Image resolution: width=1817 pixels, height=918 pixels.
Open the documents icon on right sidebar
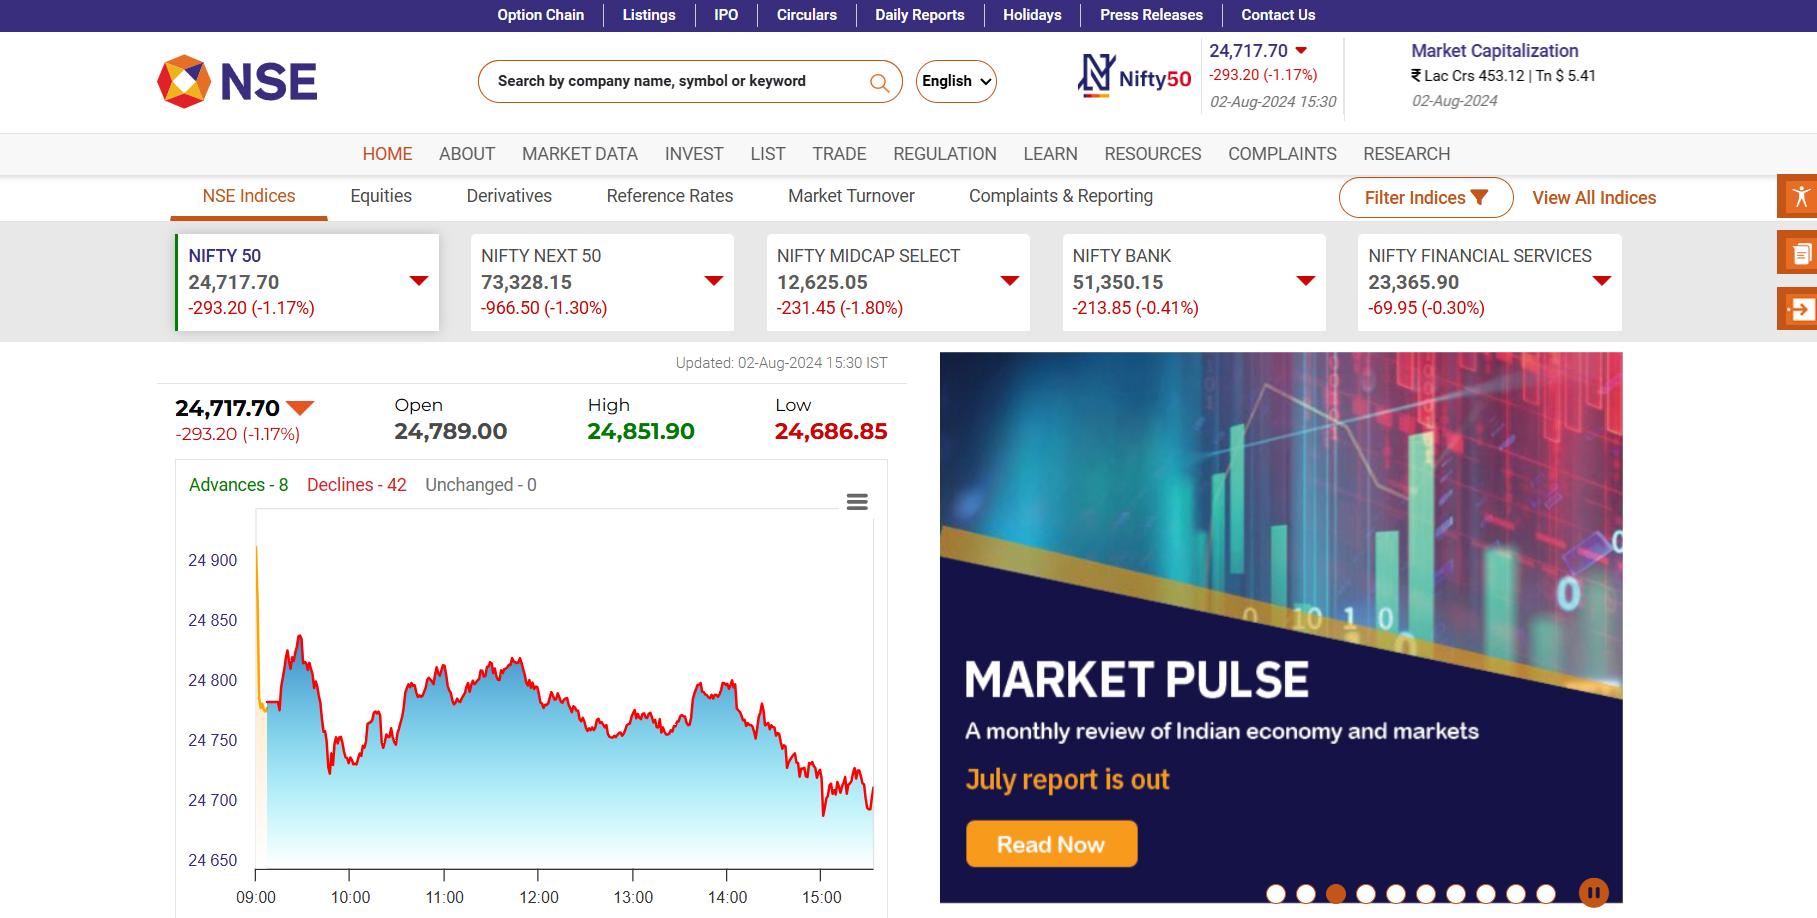1800,253
